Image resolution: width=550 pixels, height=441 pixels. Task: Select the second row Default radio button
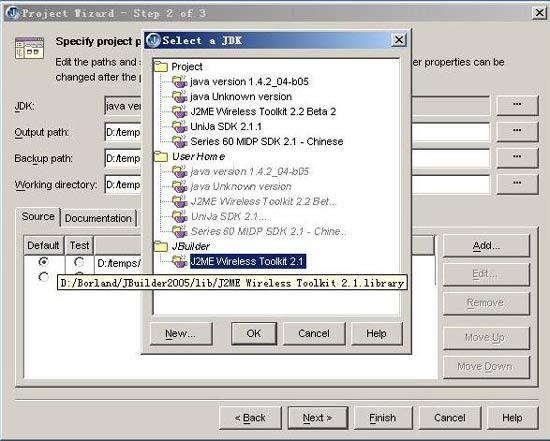click(x=43, y=277)
